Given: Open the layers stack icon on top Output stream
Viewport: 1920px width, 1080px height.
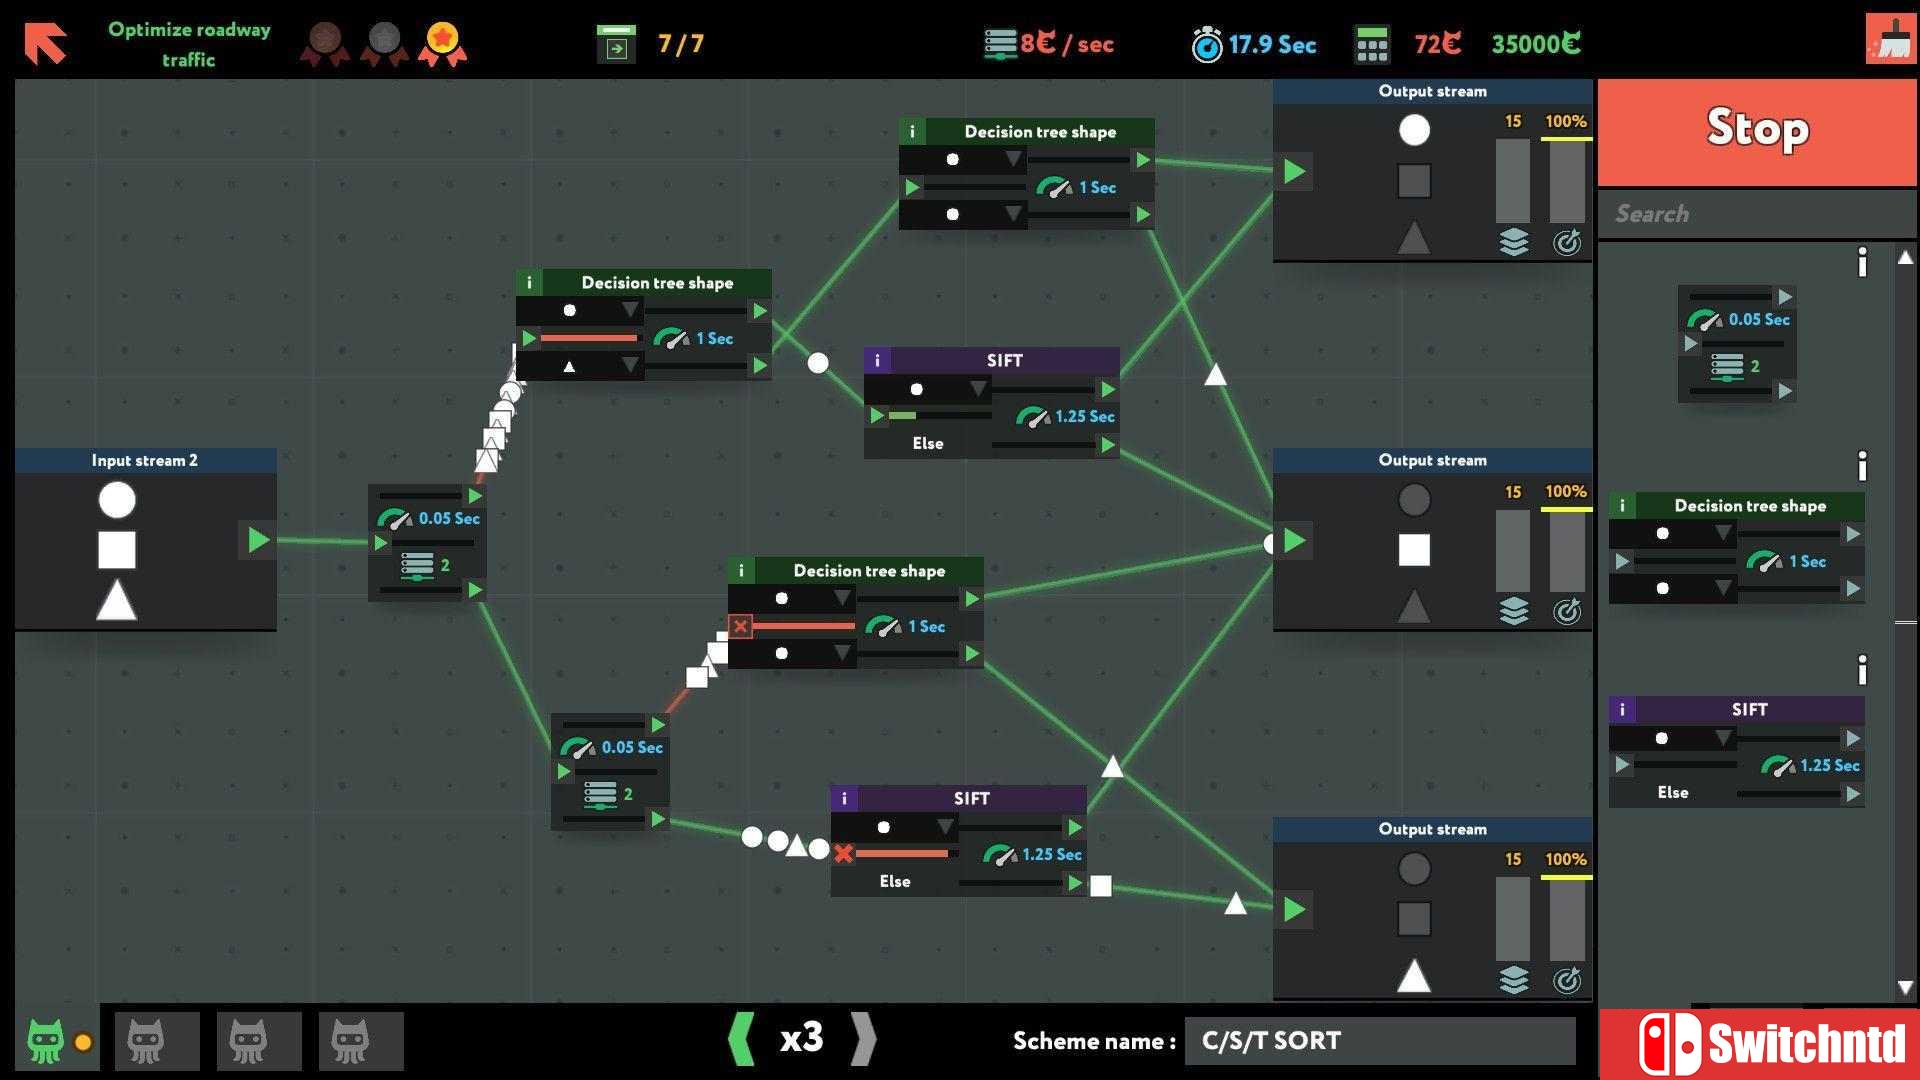Looking at the screenshot, I should pyautogui.click(x=1514, y=242).
